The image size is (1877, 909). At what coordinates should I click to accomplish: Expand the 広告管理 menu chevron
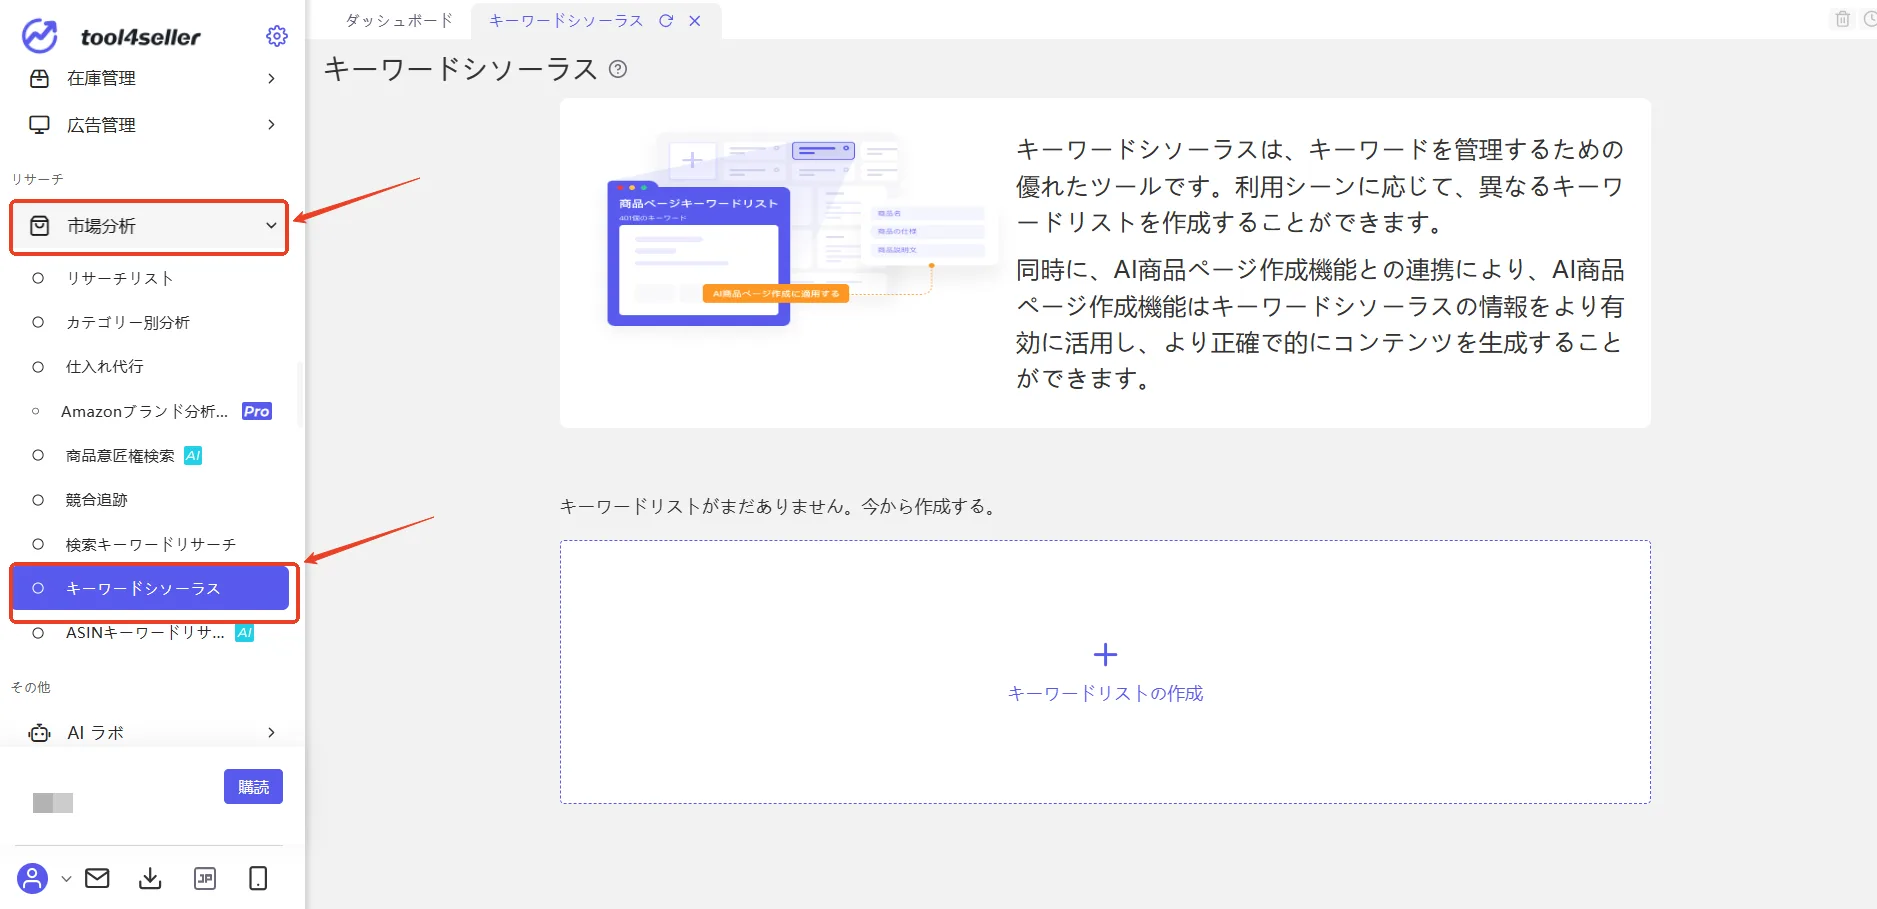pos(271,125)
